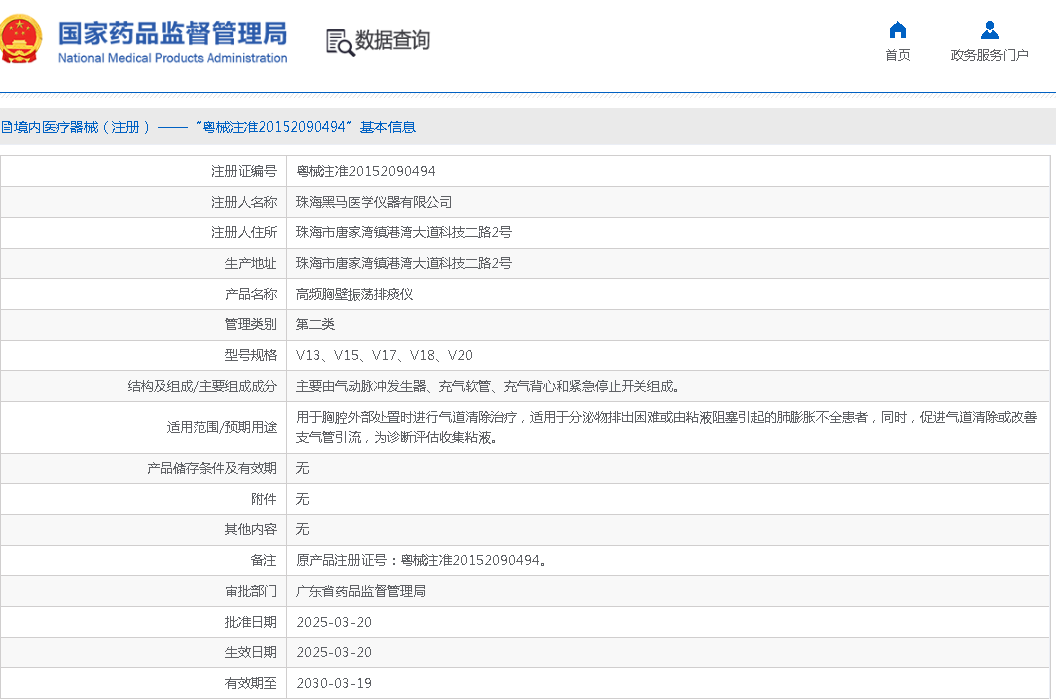
Task: Click the 第二类 management category value
Action: point(315,324)
